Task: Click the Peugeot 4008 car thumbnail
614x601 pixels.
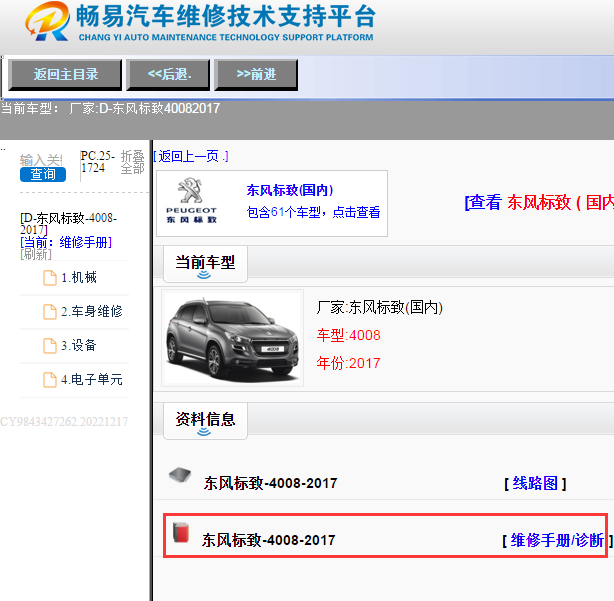Action: [x=233, y=338]
